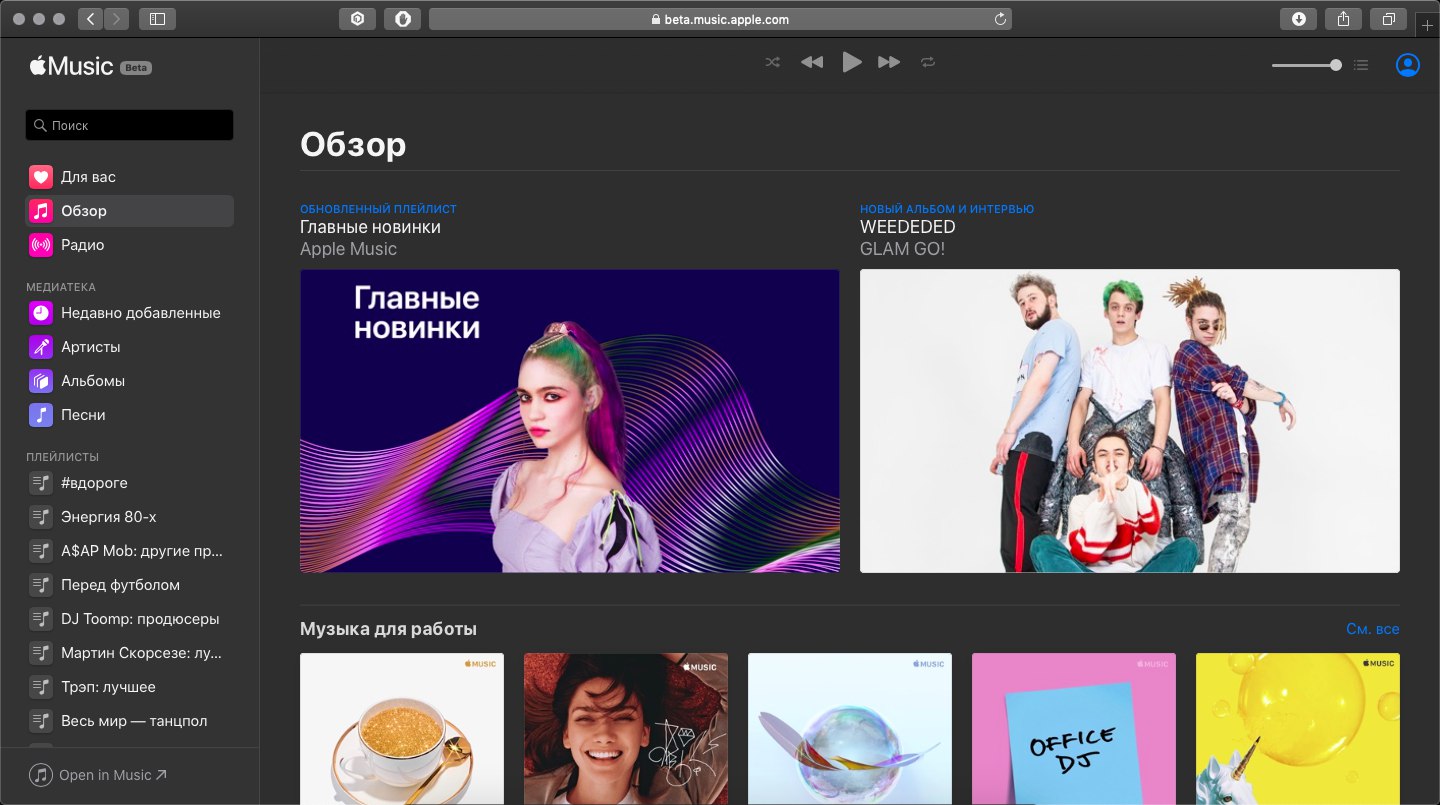The height and width of the screenshot is (805, 1440).
Task: Open Safari downloads icon
Action: (x=1298, y=18)
